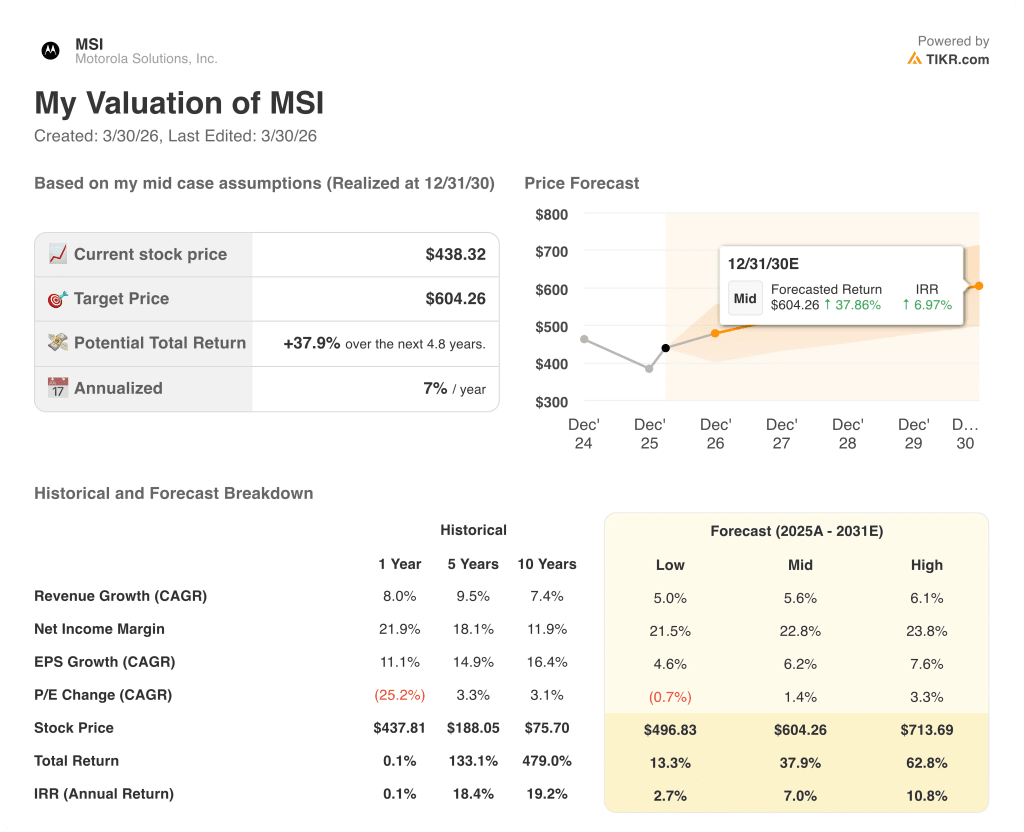The image size is (1024, 832).
Task: Enable the High scenario forecast column
Action: tap(926, 565)
